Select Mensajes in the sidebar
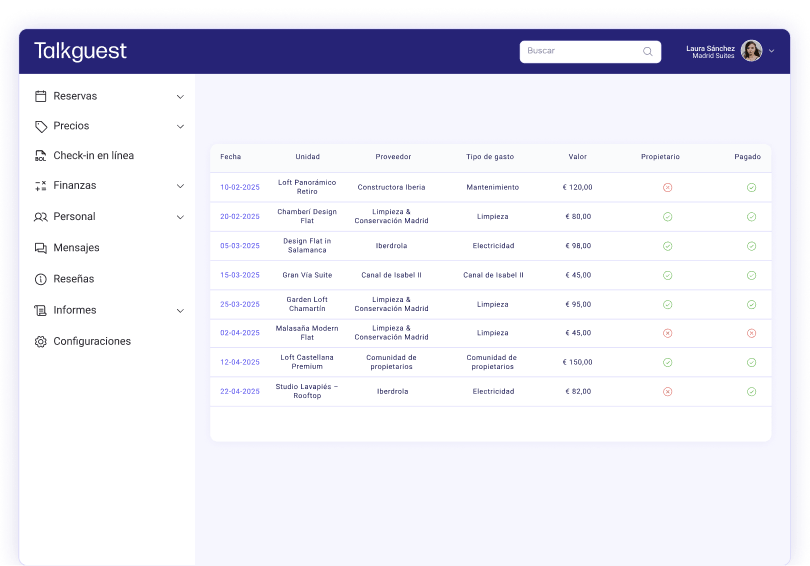810x566 pixels. (x=76, y=248)
